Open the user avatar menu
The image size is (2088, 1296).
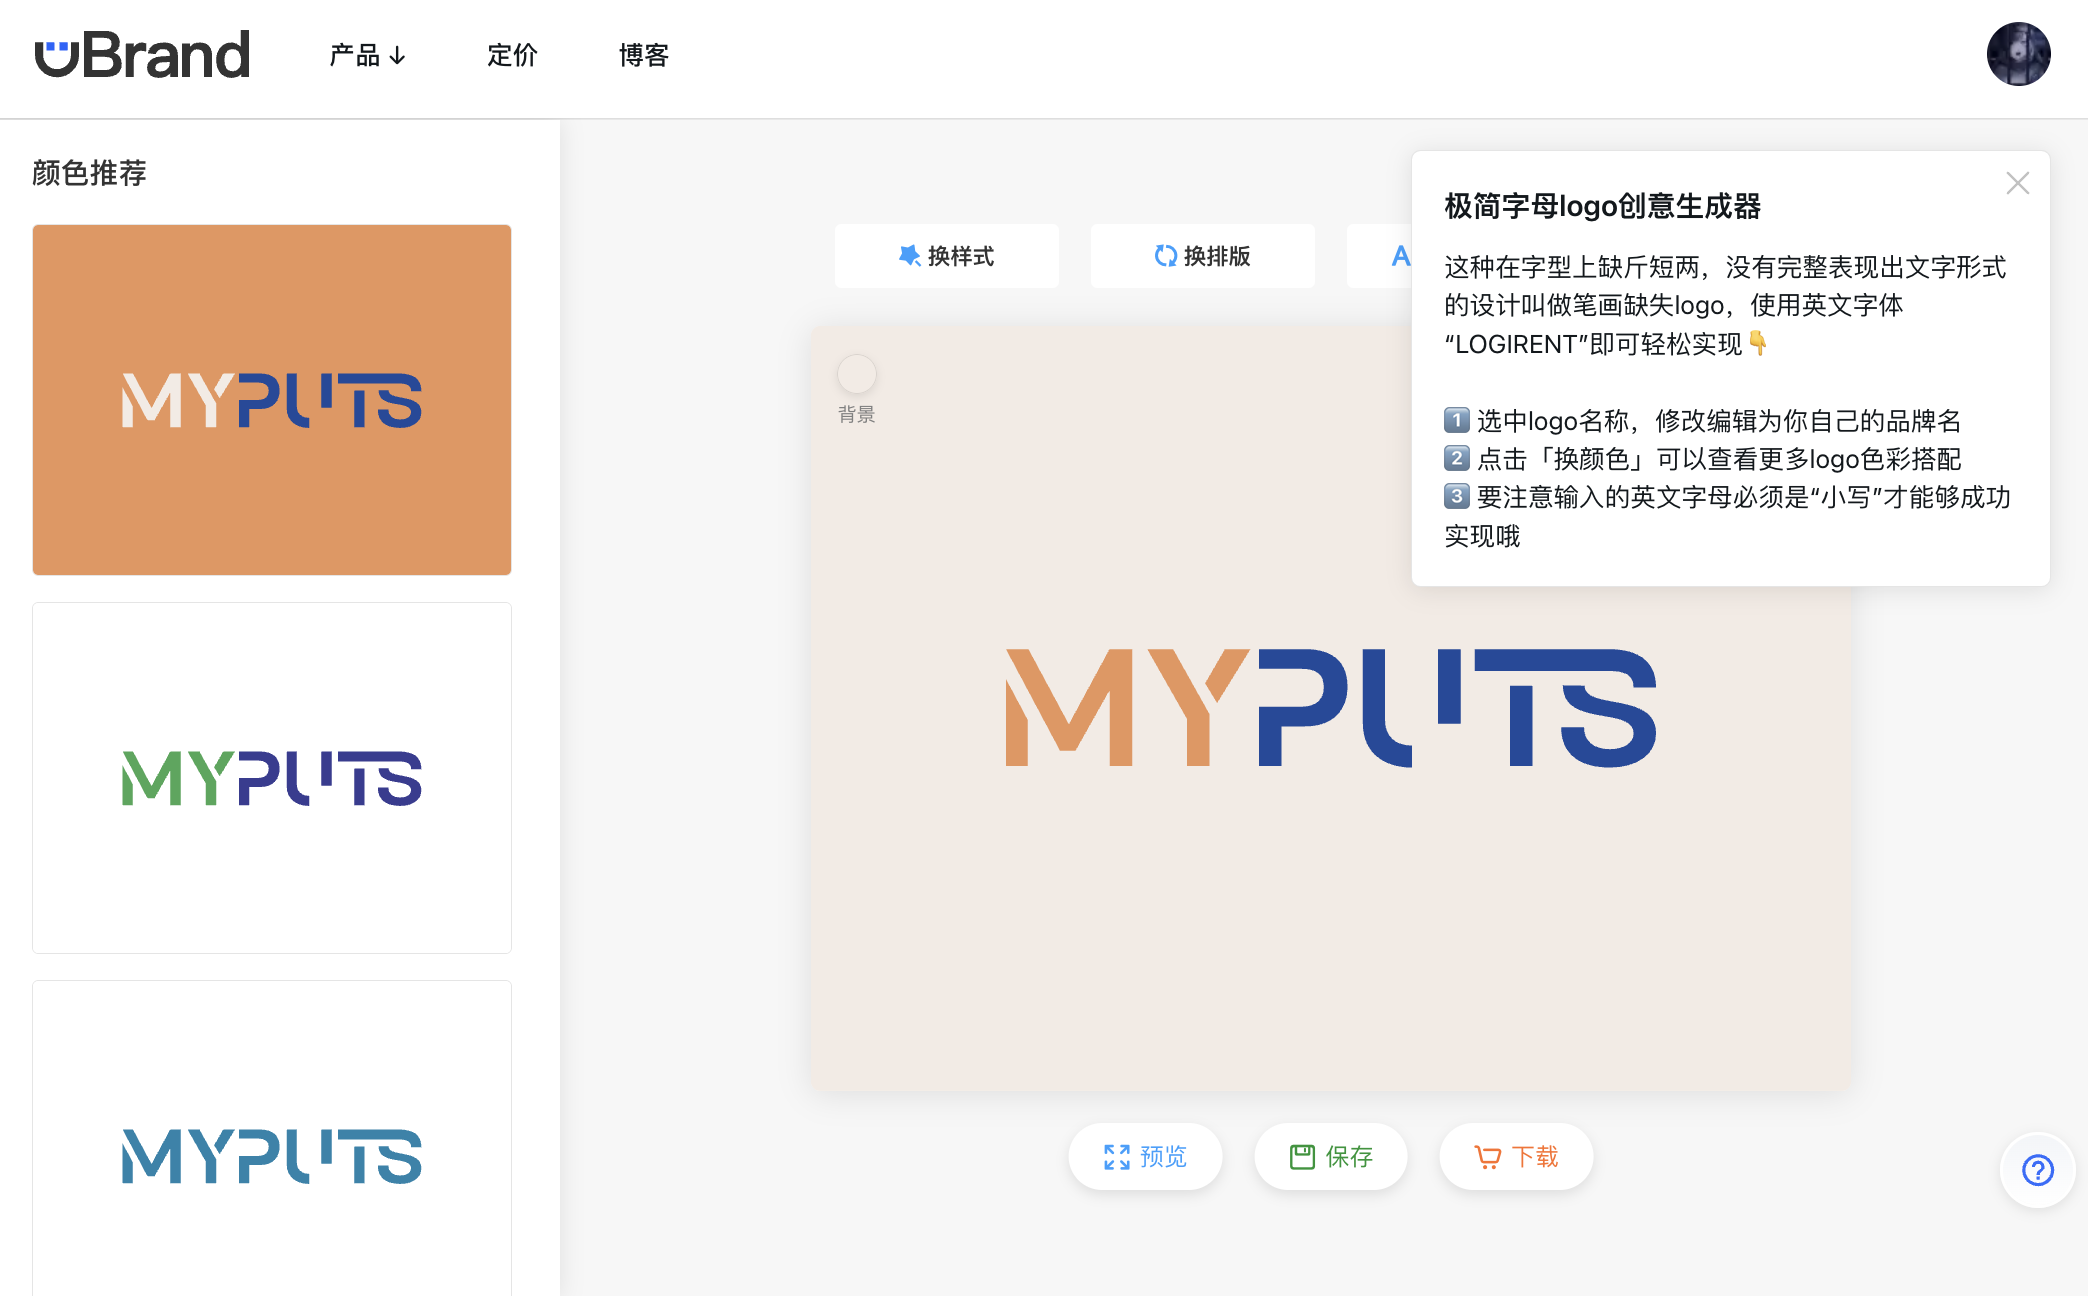pos(2018,54)
